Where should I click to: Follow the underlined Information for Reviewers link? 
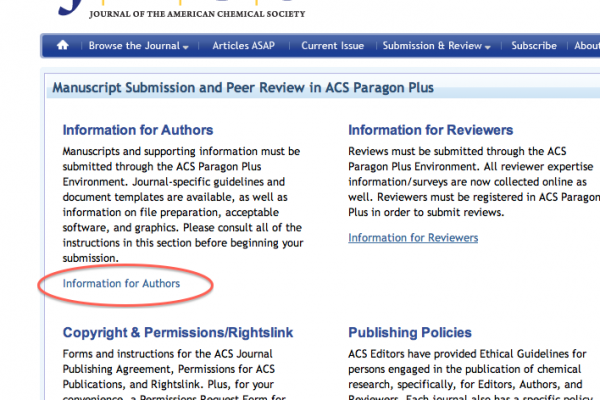[413, 238]
